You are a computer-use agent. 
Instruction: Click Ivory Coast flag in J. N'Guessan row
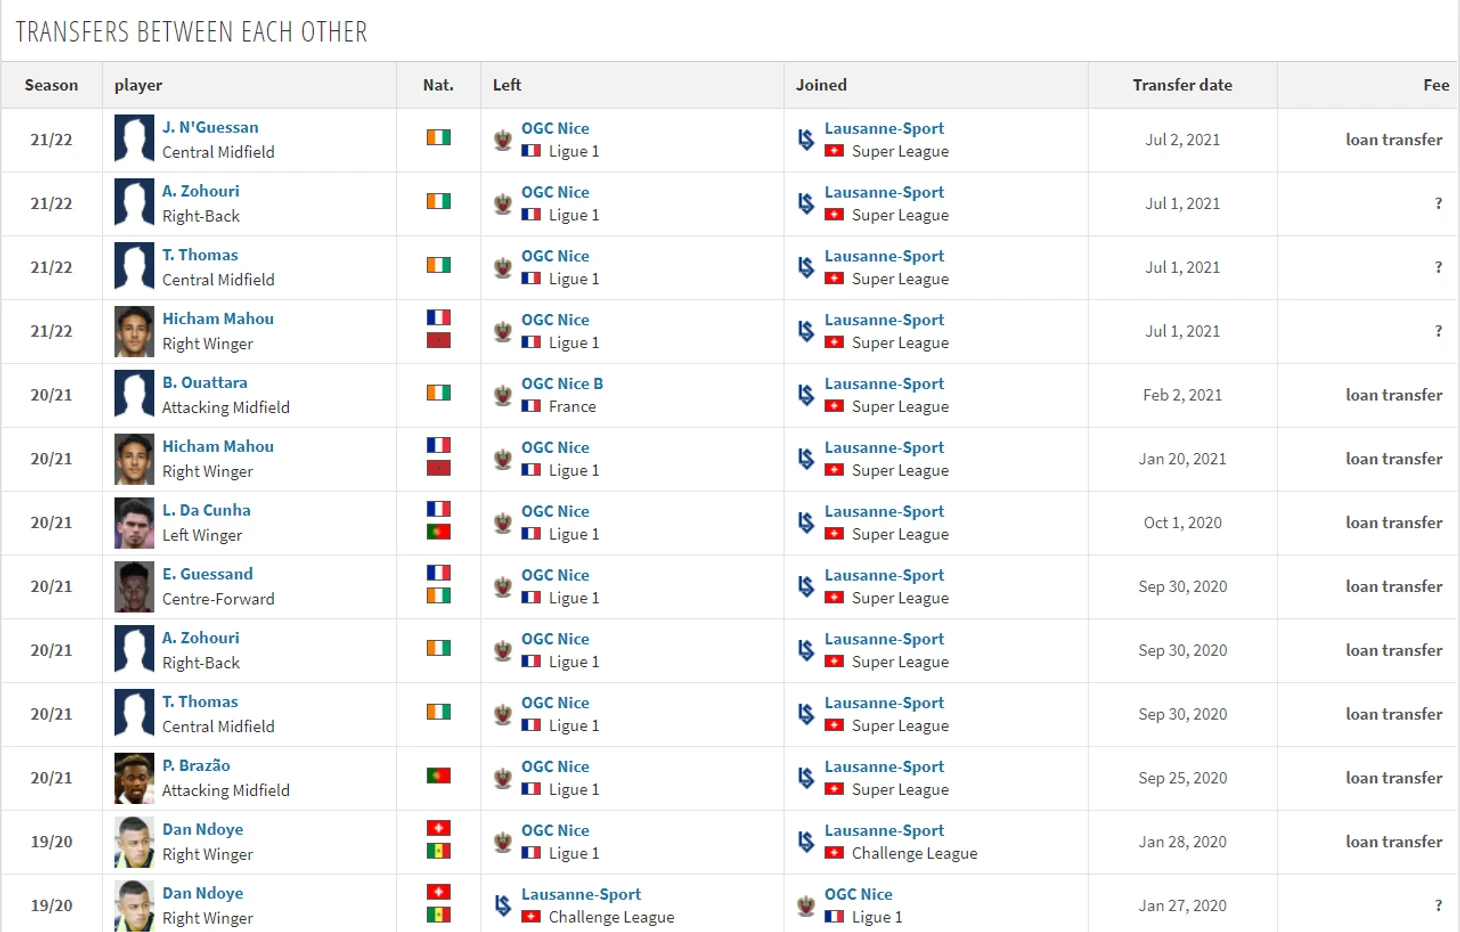point(438,137)
